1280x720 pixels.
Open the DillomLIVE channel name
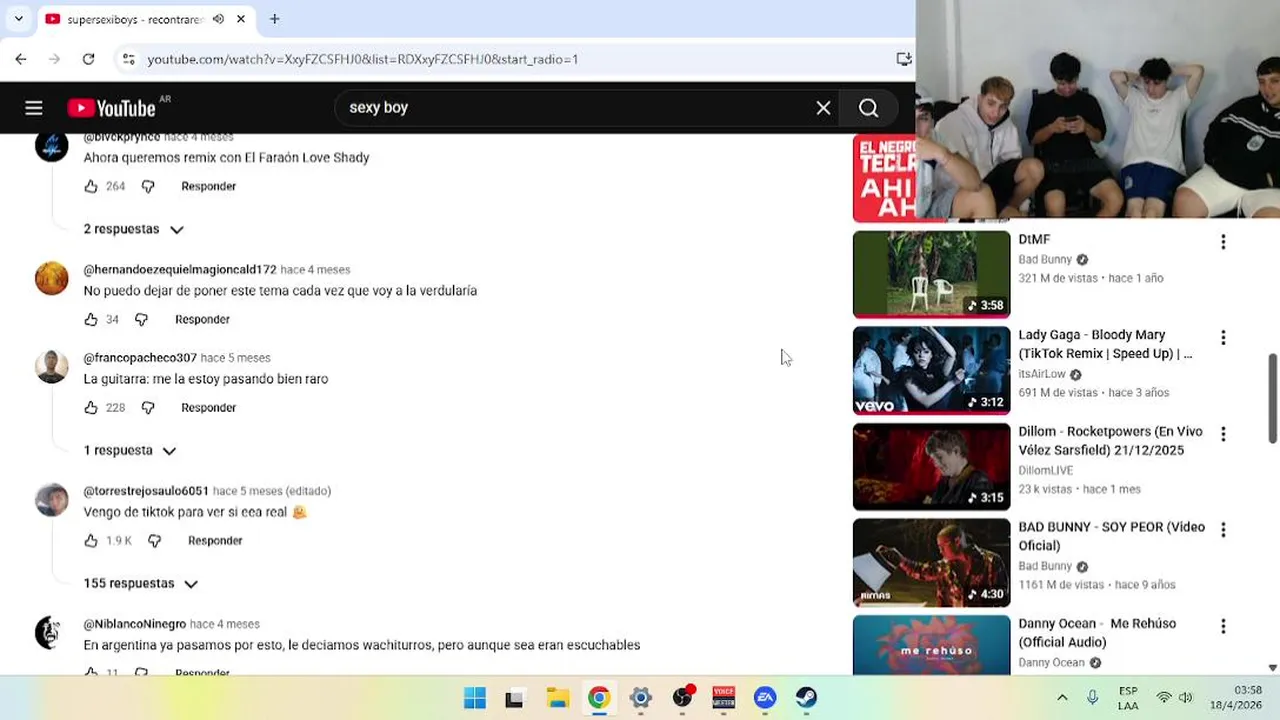(1046, 470)
